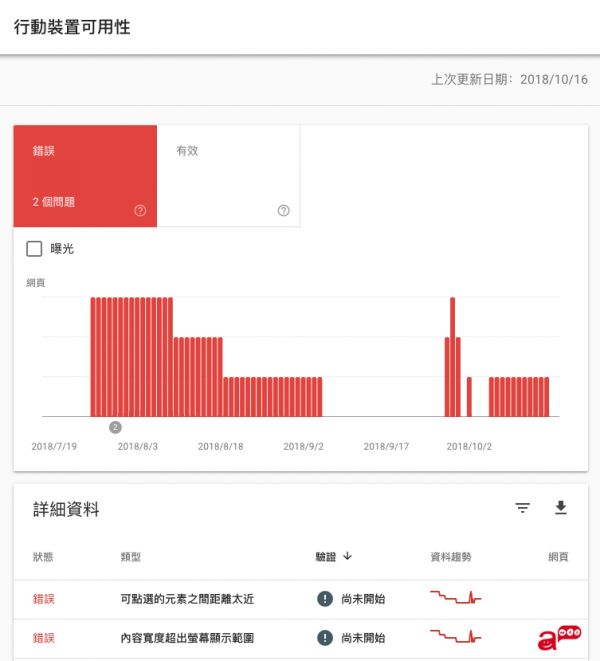Click warning icon in 內容寬度超出螢幕顯示範圍 row
The width and height of the screenshot is (600, 661).
click(x=325, y=637)
